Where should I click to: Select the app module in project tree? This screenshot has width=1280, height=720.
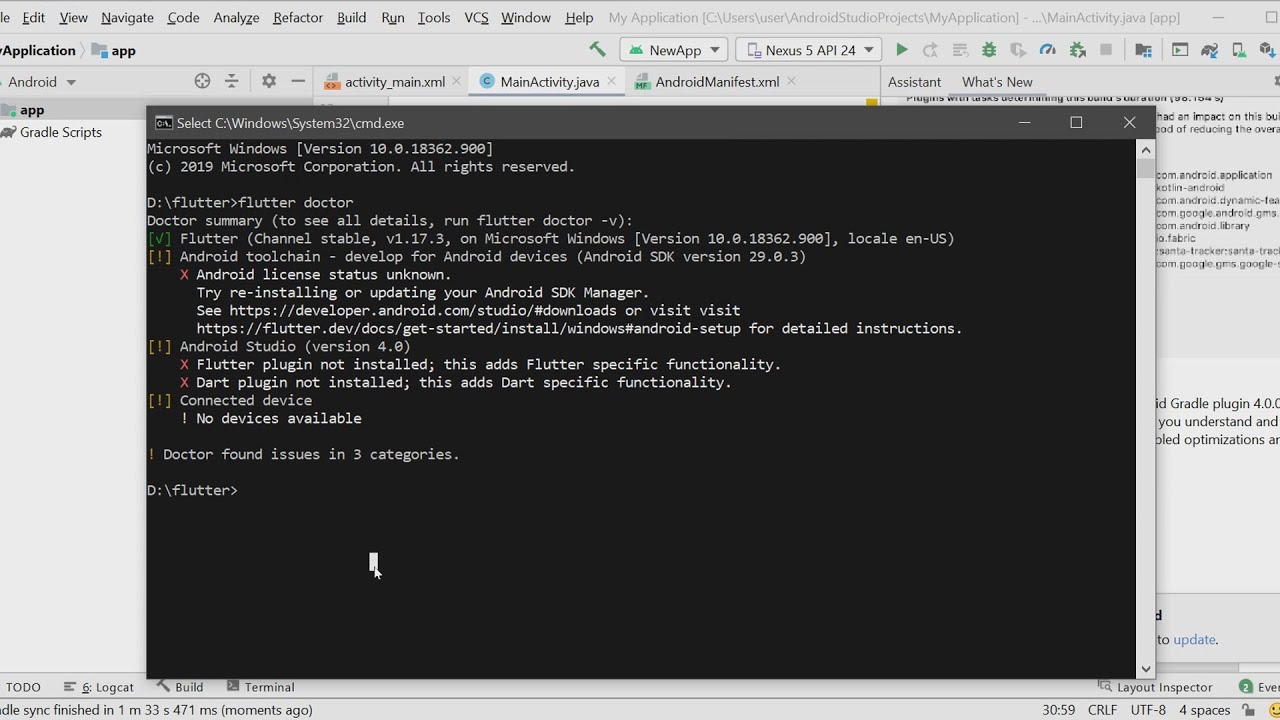(32, 110)
